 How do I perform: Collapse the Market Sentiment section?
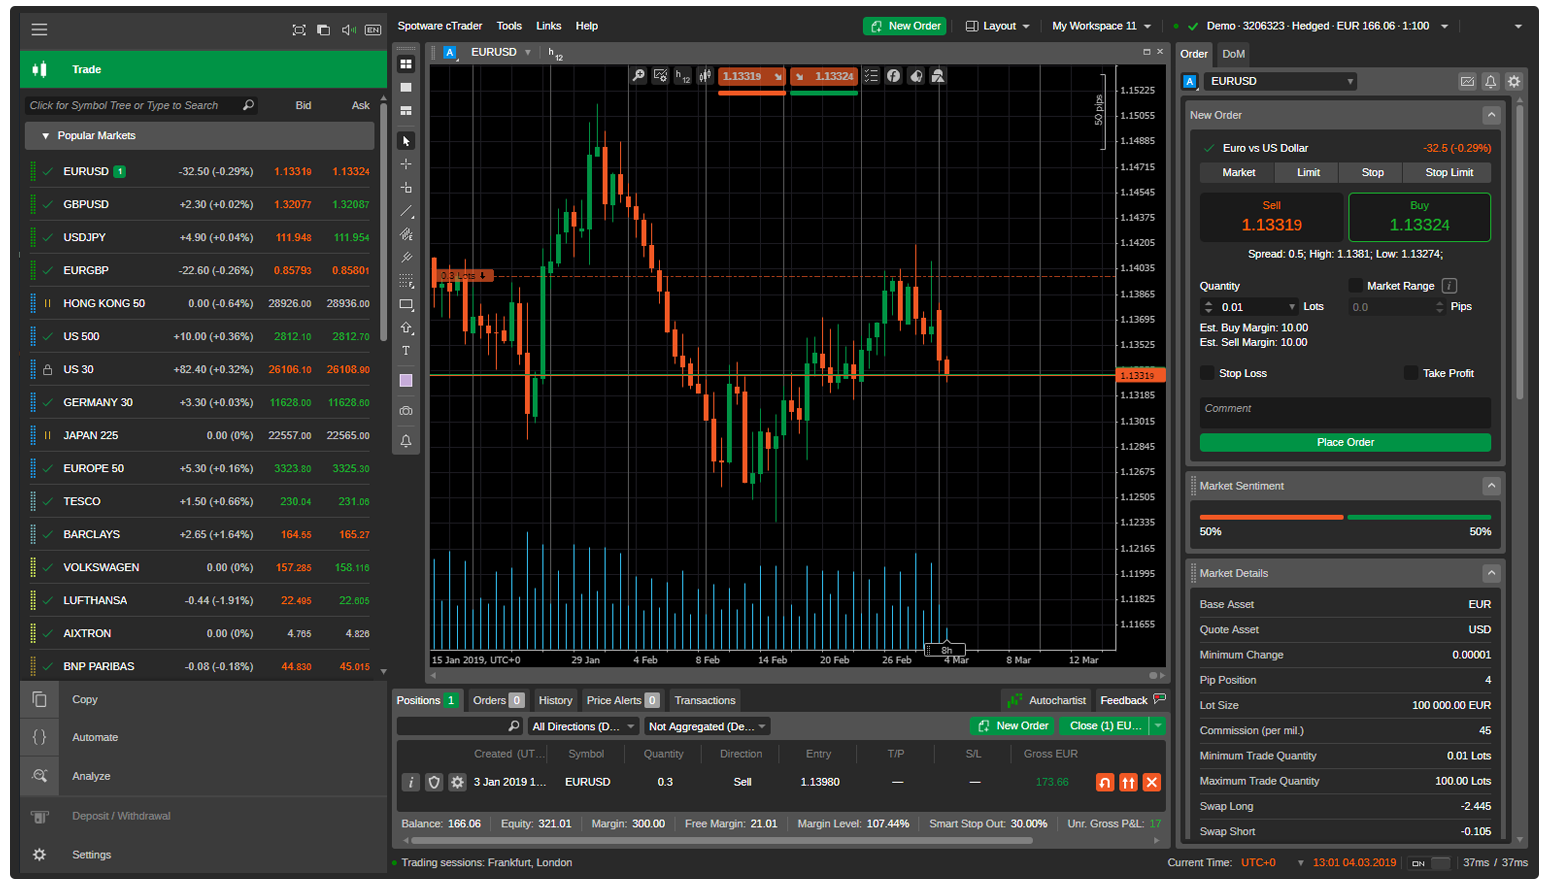pos(1491,486)
